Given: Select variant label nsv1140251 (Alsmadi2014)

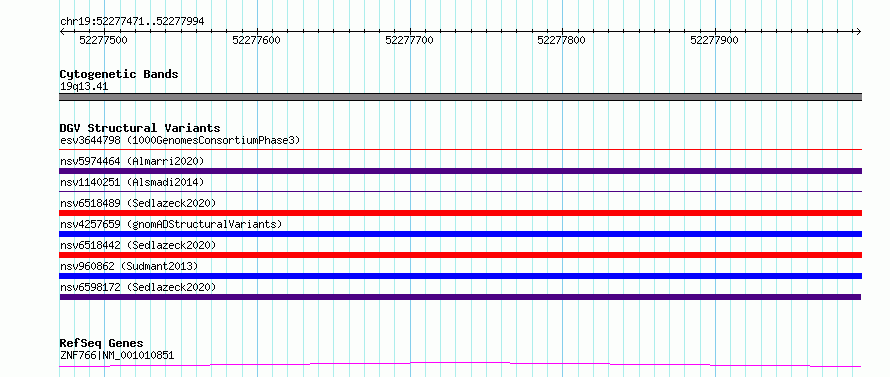Looking at the screenshot, I should point(132,182).
